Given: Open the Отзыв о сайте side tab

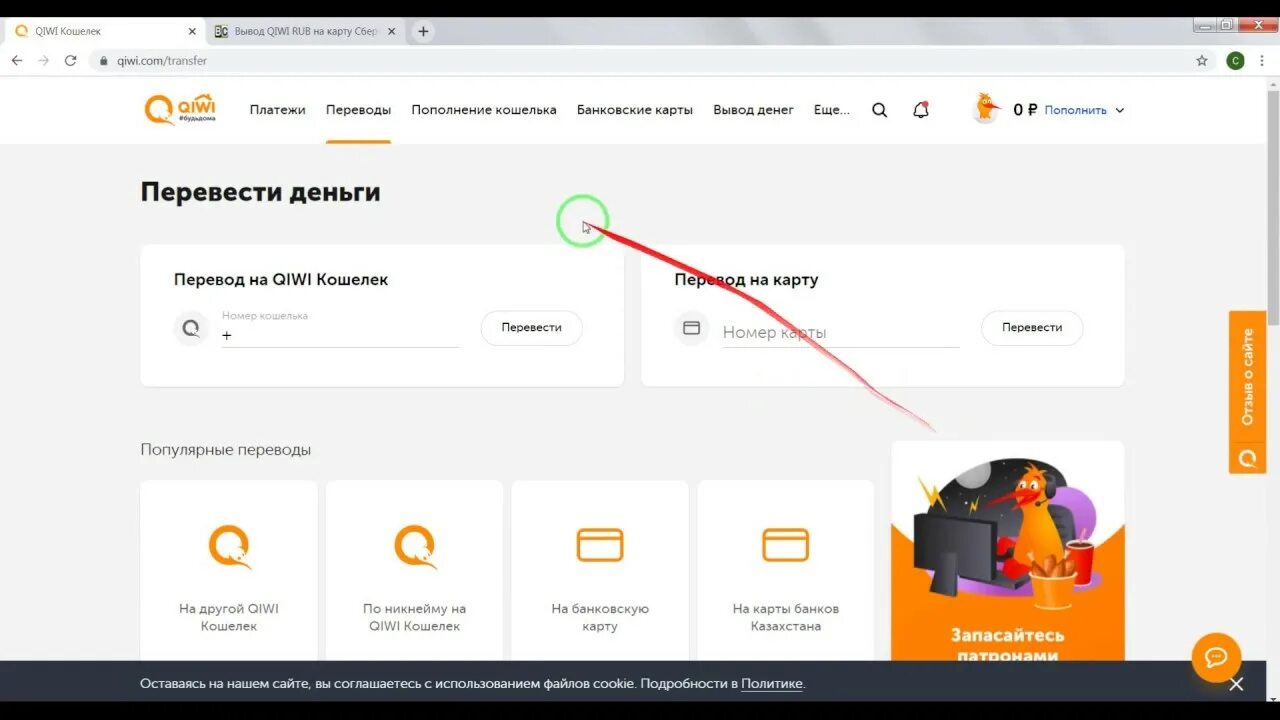Looking at the screenshot, I should click(1247, 392).
